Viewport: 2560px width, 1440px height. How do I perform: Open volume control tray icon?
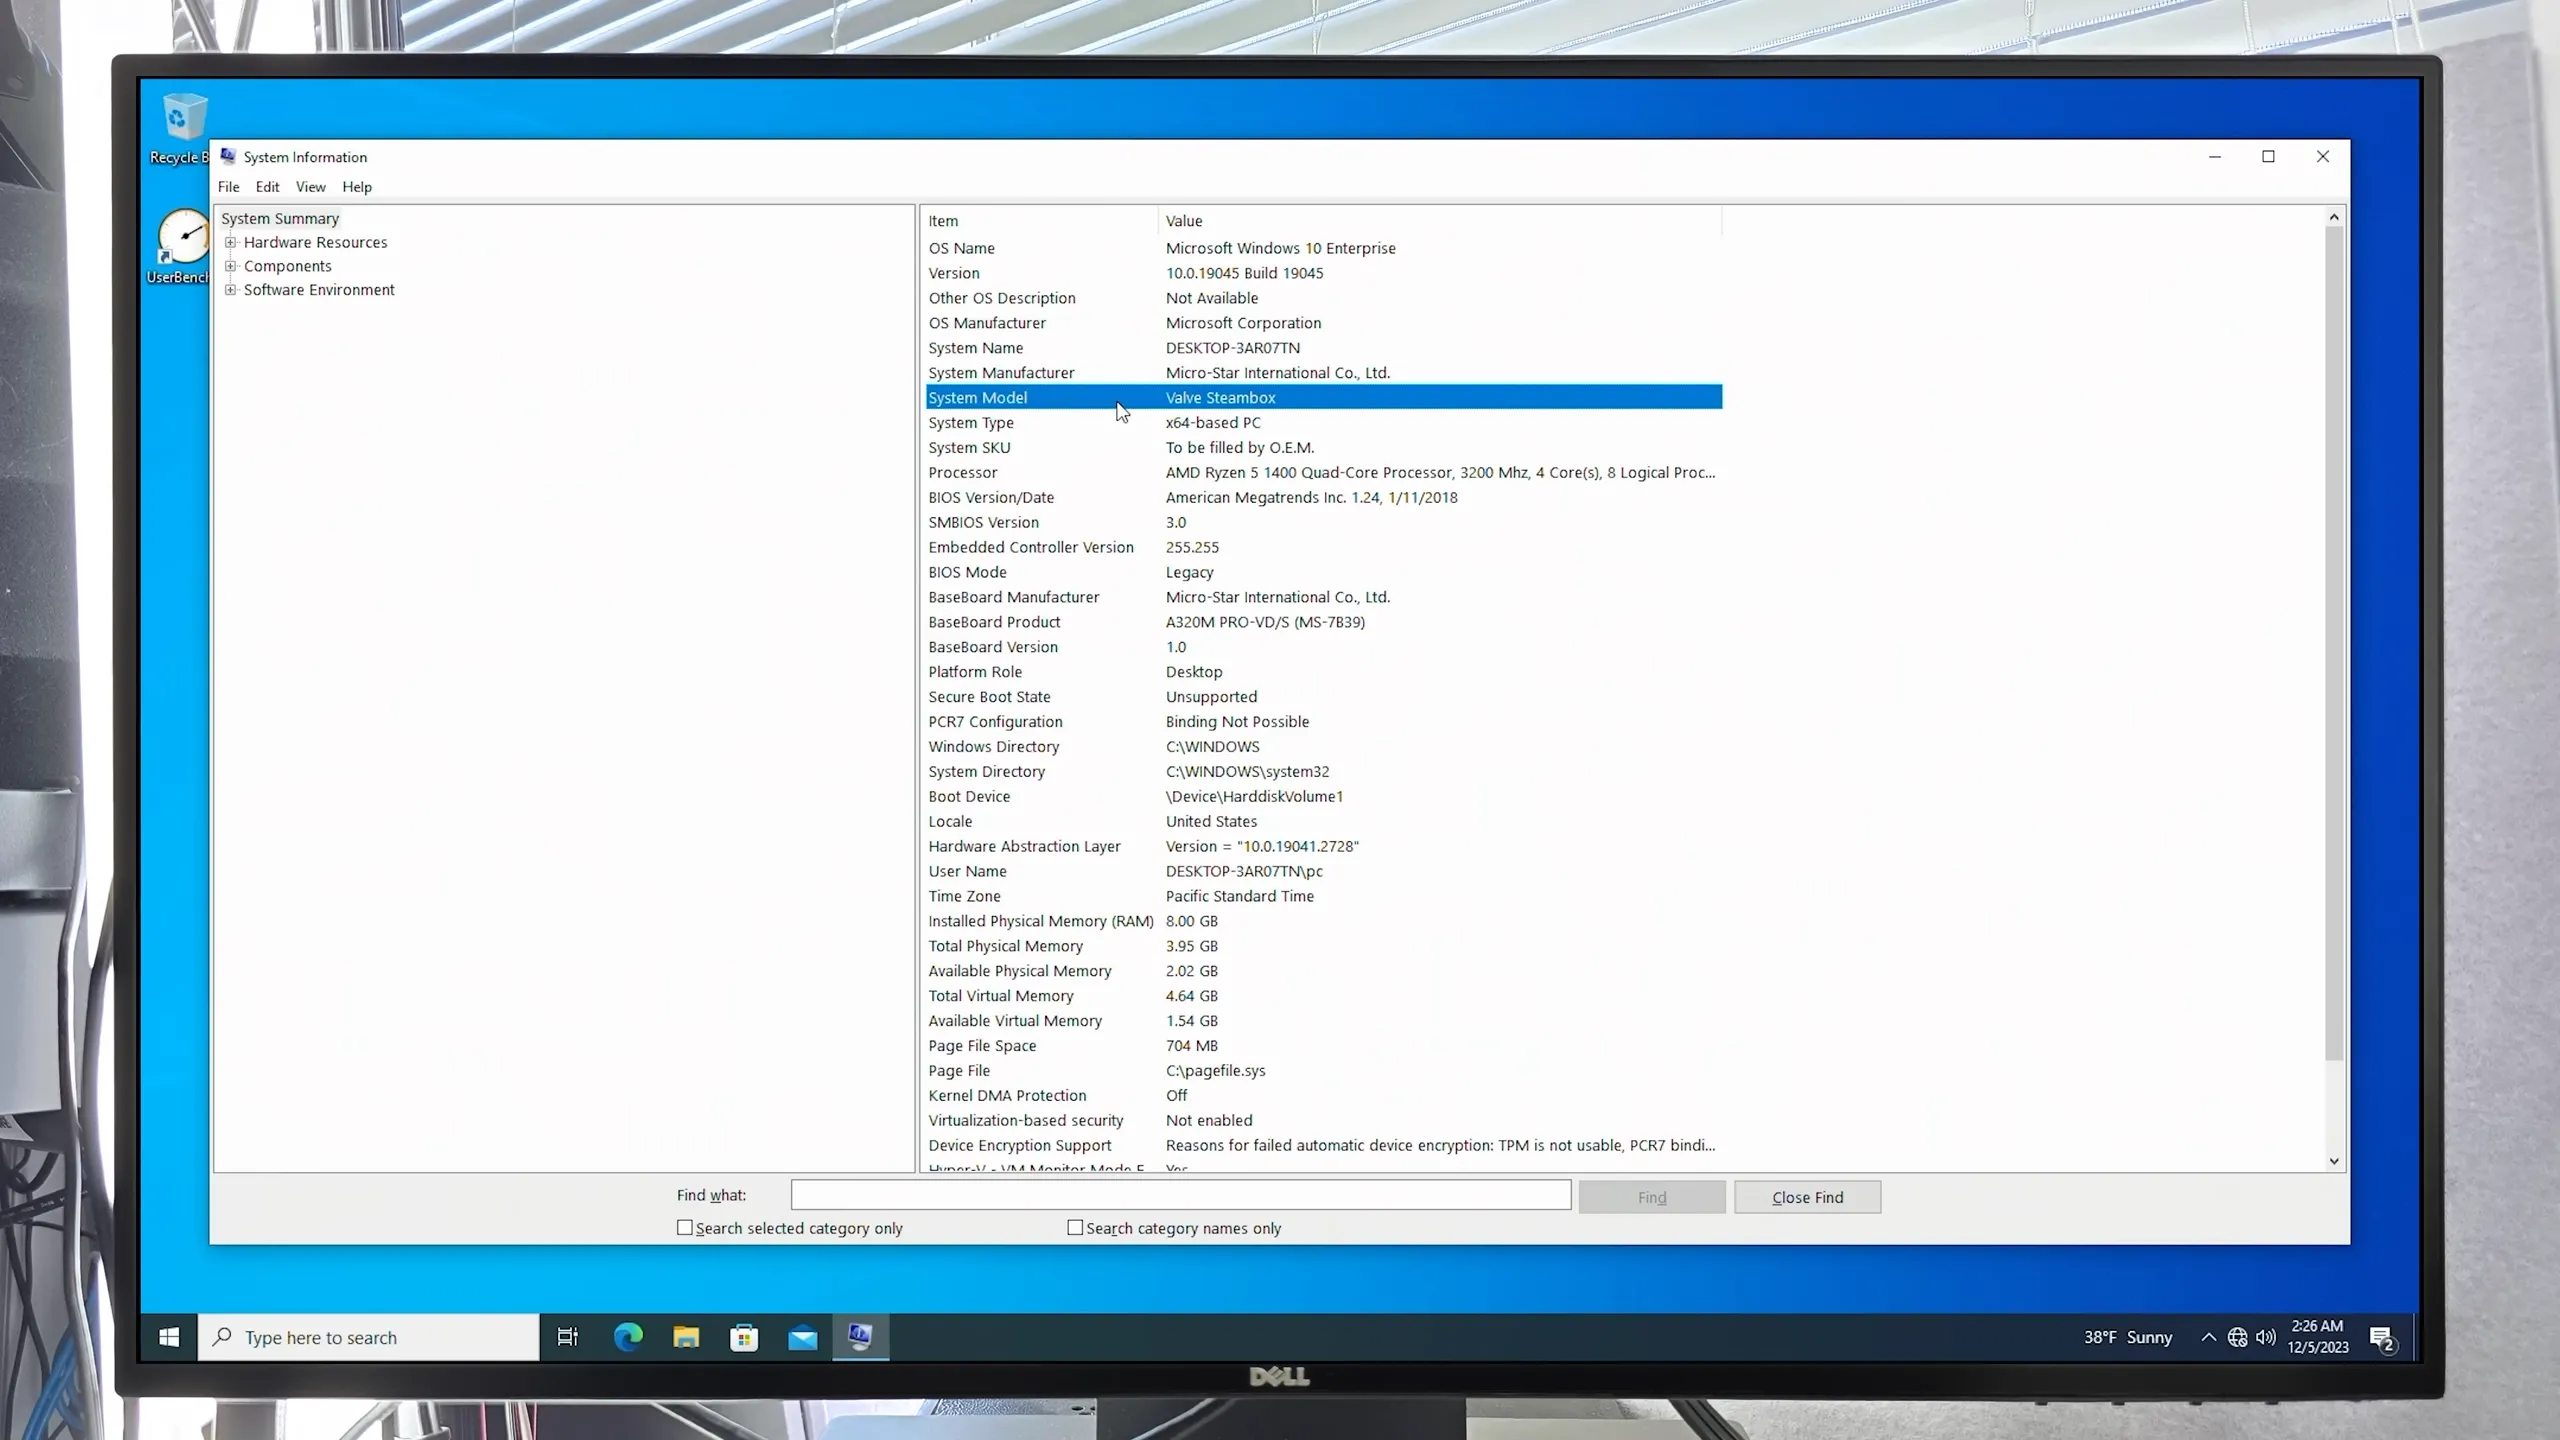pos(2266,1337)
